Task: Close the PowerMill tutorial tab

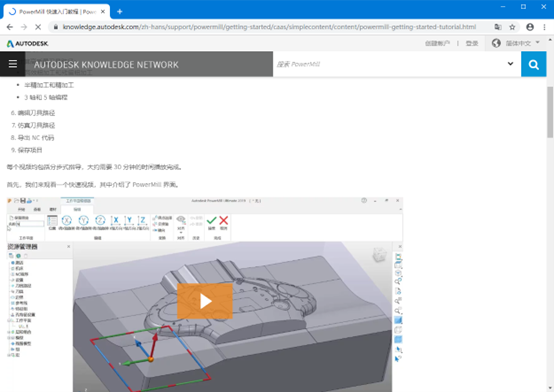Action: (103, 12)
